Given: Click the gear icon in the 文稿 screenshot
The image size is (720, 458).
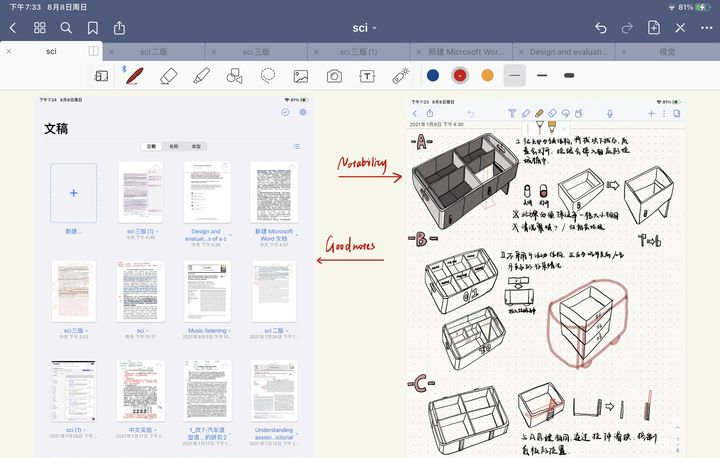Looking at the screenshot, I should (303, 112).
